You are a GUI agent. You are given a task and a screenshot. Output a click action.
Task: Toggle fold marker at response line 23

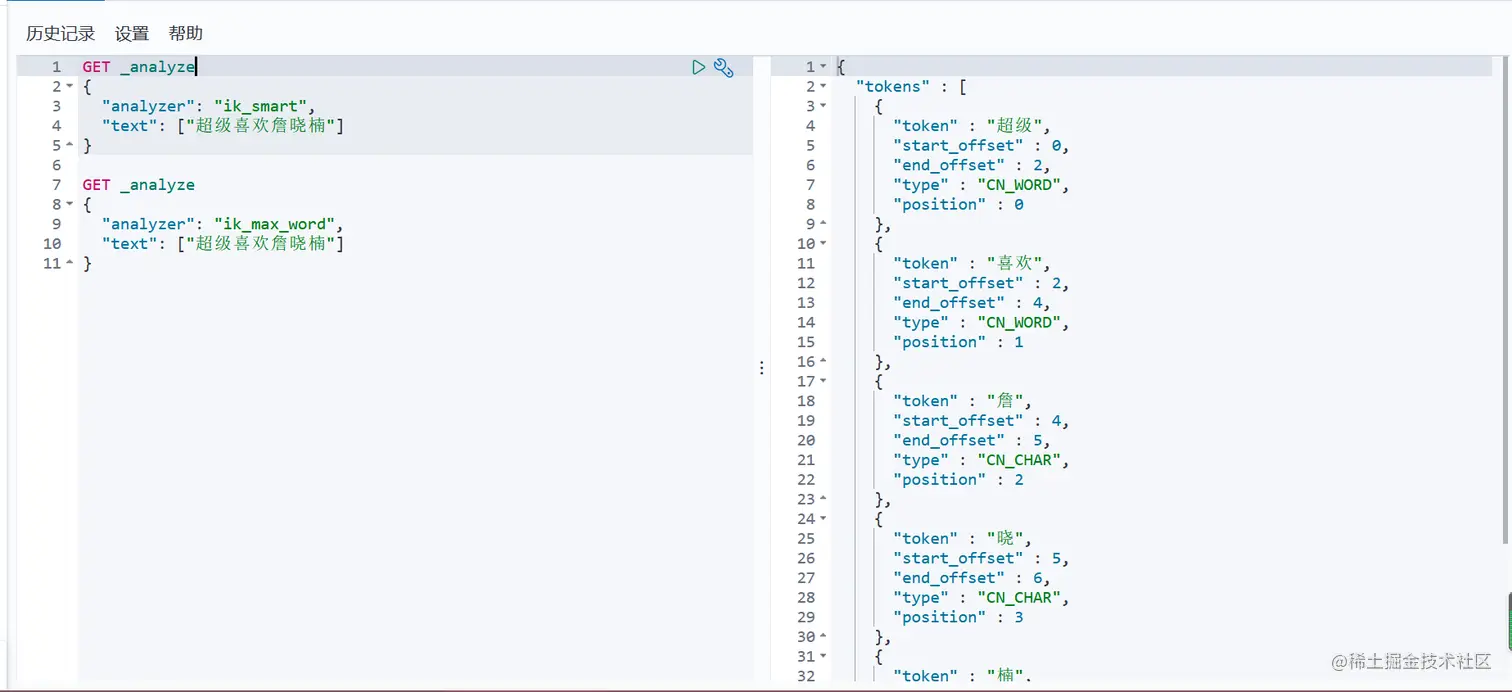pyautogui.click(x=823, y=499)
